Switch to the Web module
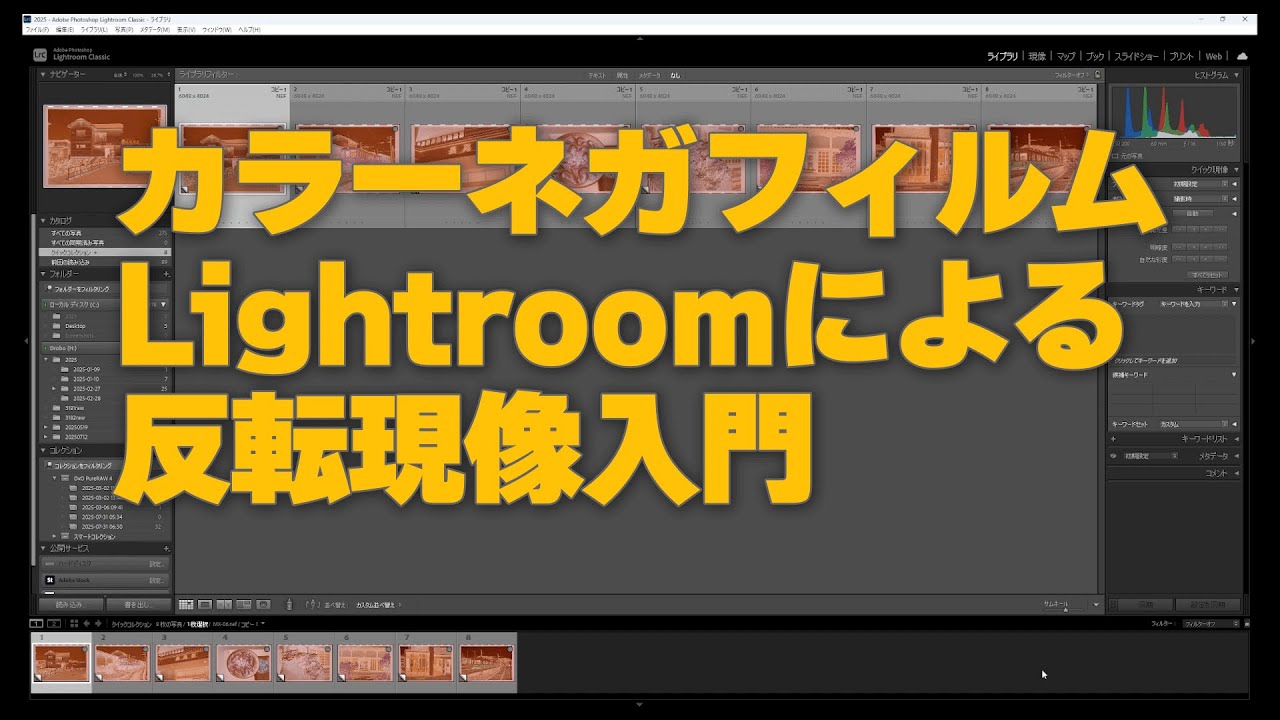 [x=1214, y=57]
